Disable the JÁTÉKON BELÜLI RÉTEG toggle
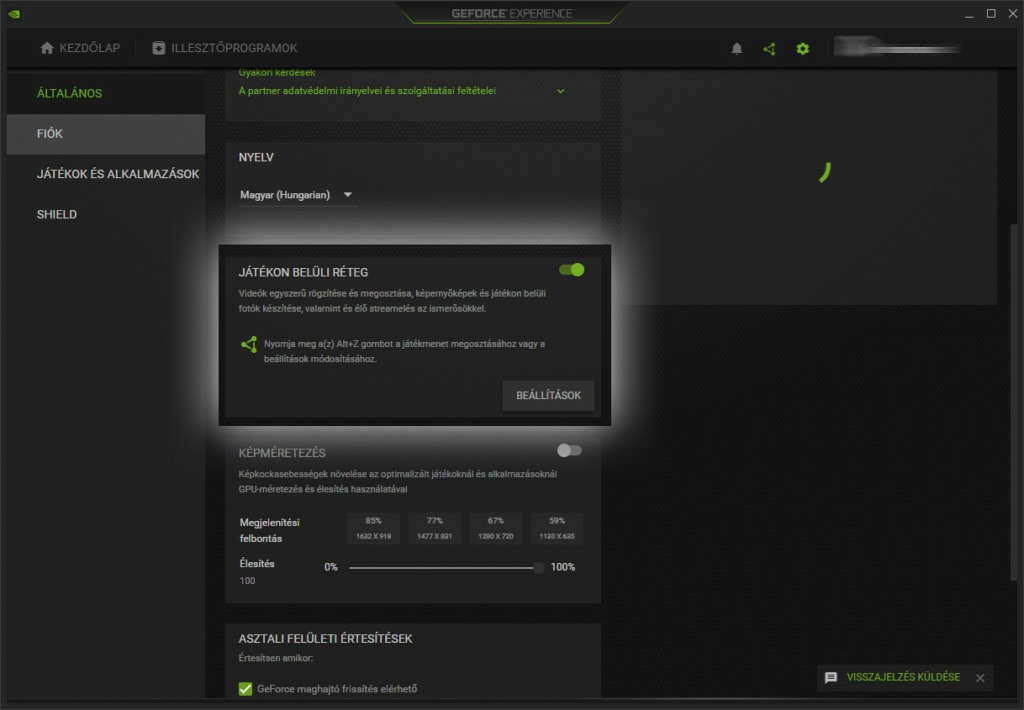Image resolution: width=1024 pixels, height=710 pixels. coord(571,270)
